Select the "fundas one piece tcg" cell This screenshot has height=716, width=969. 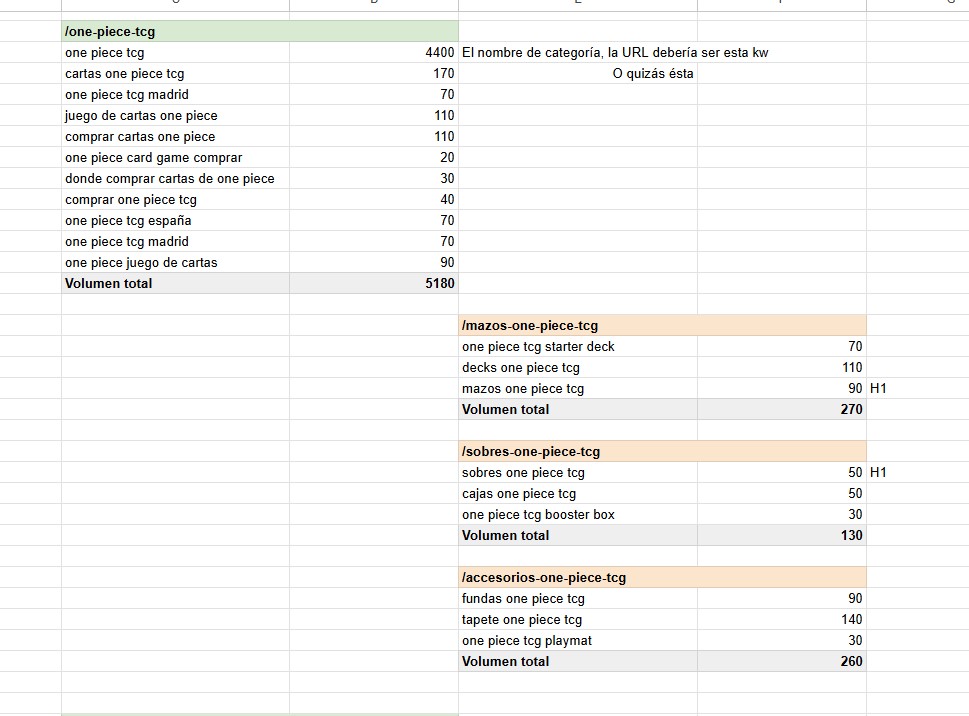point(578,599)
